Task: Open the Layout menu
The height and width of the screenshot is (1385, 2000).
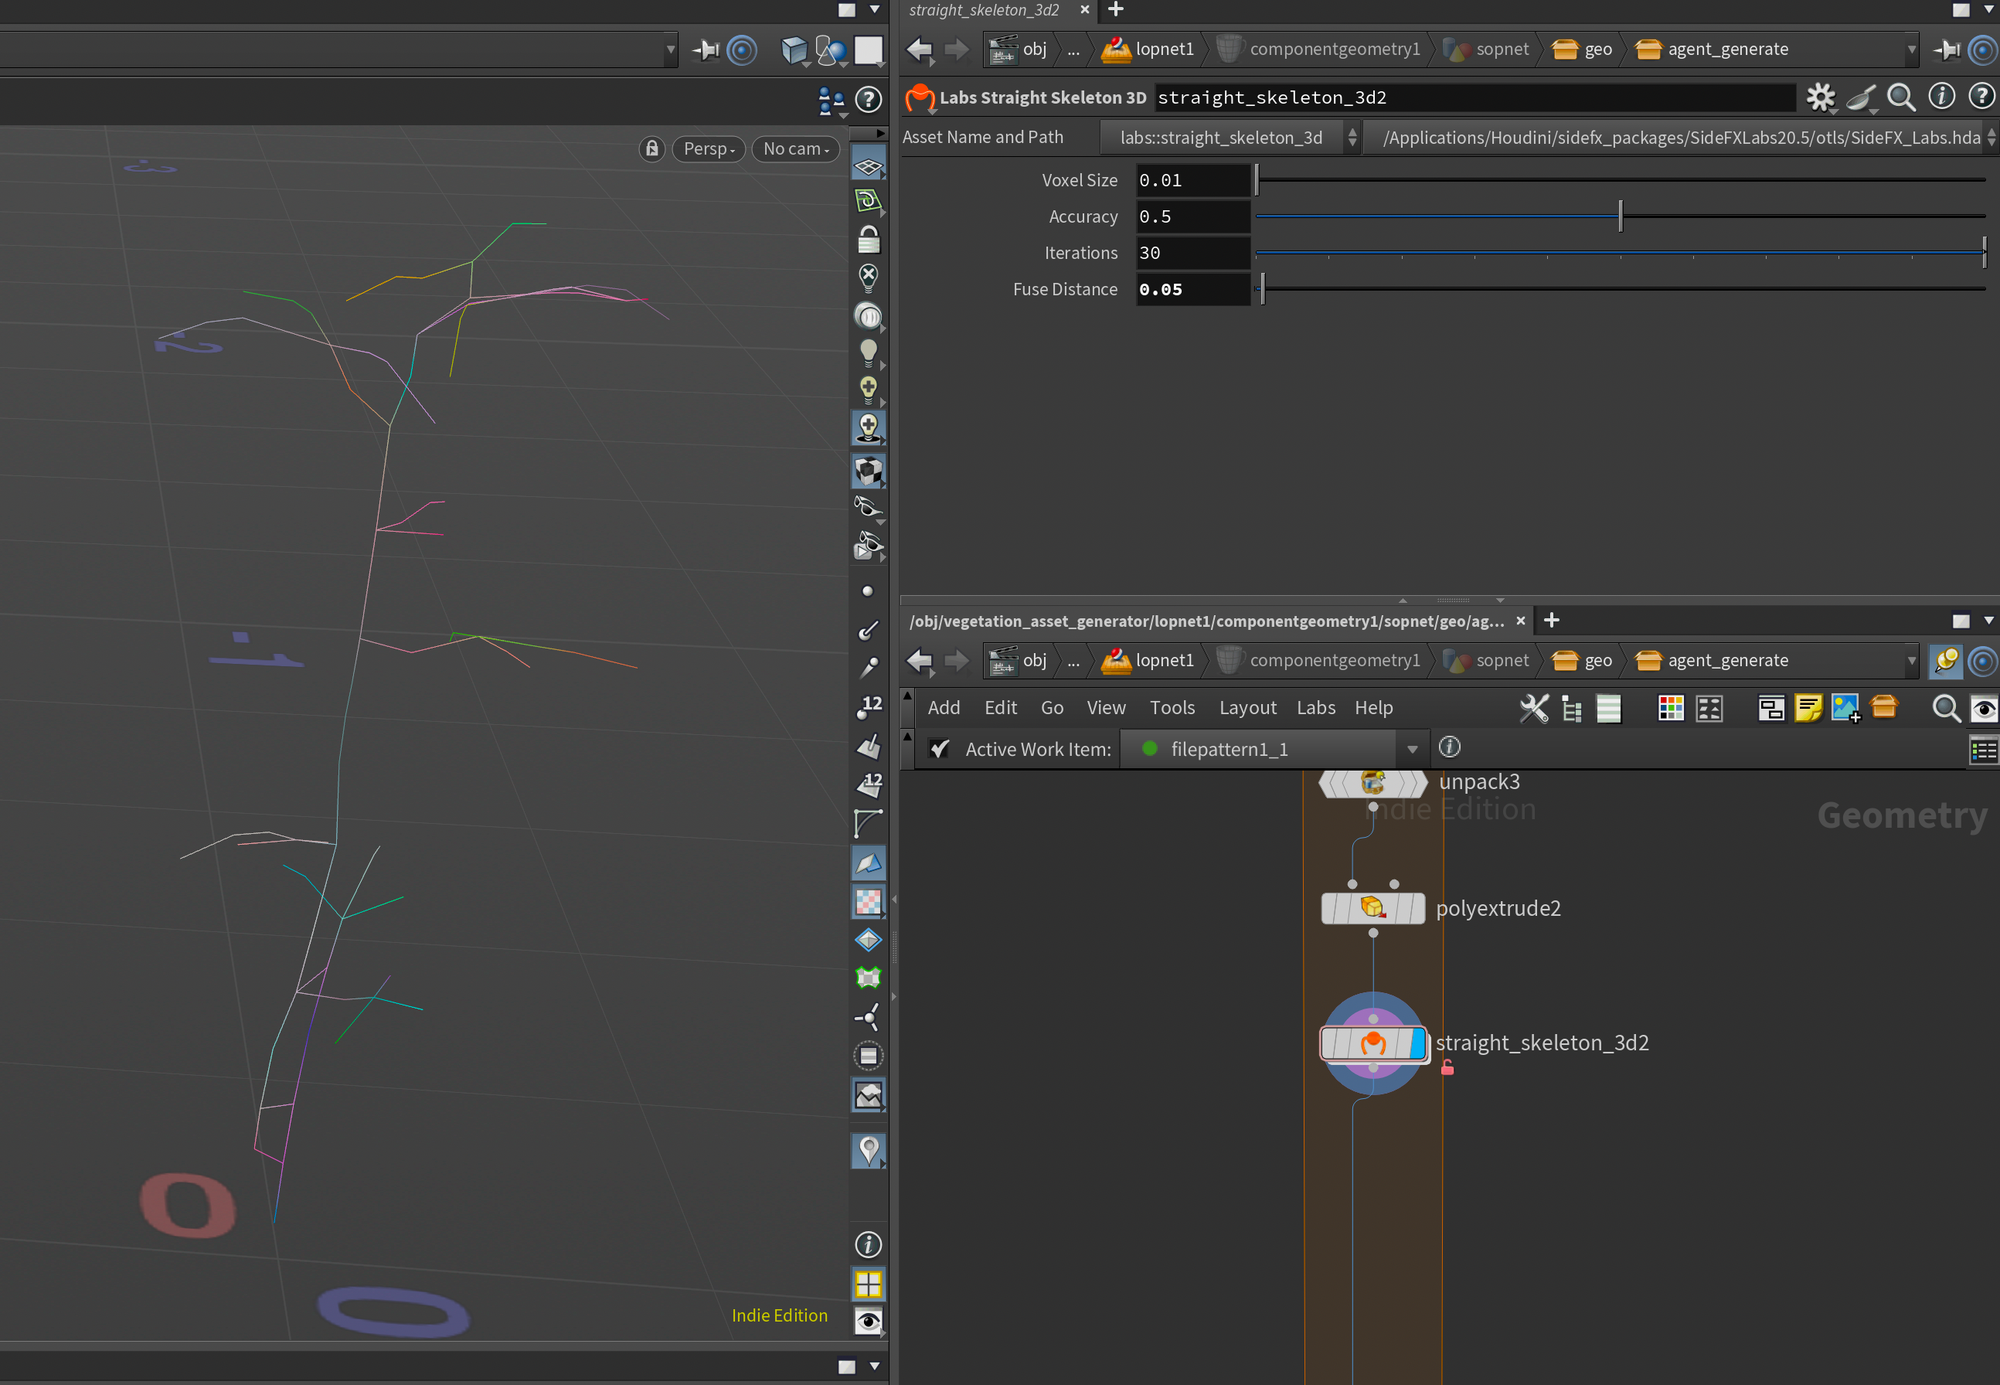Action: [x=1247, y=708]
